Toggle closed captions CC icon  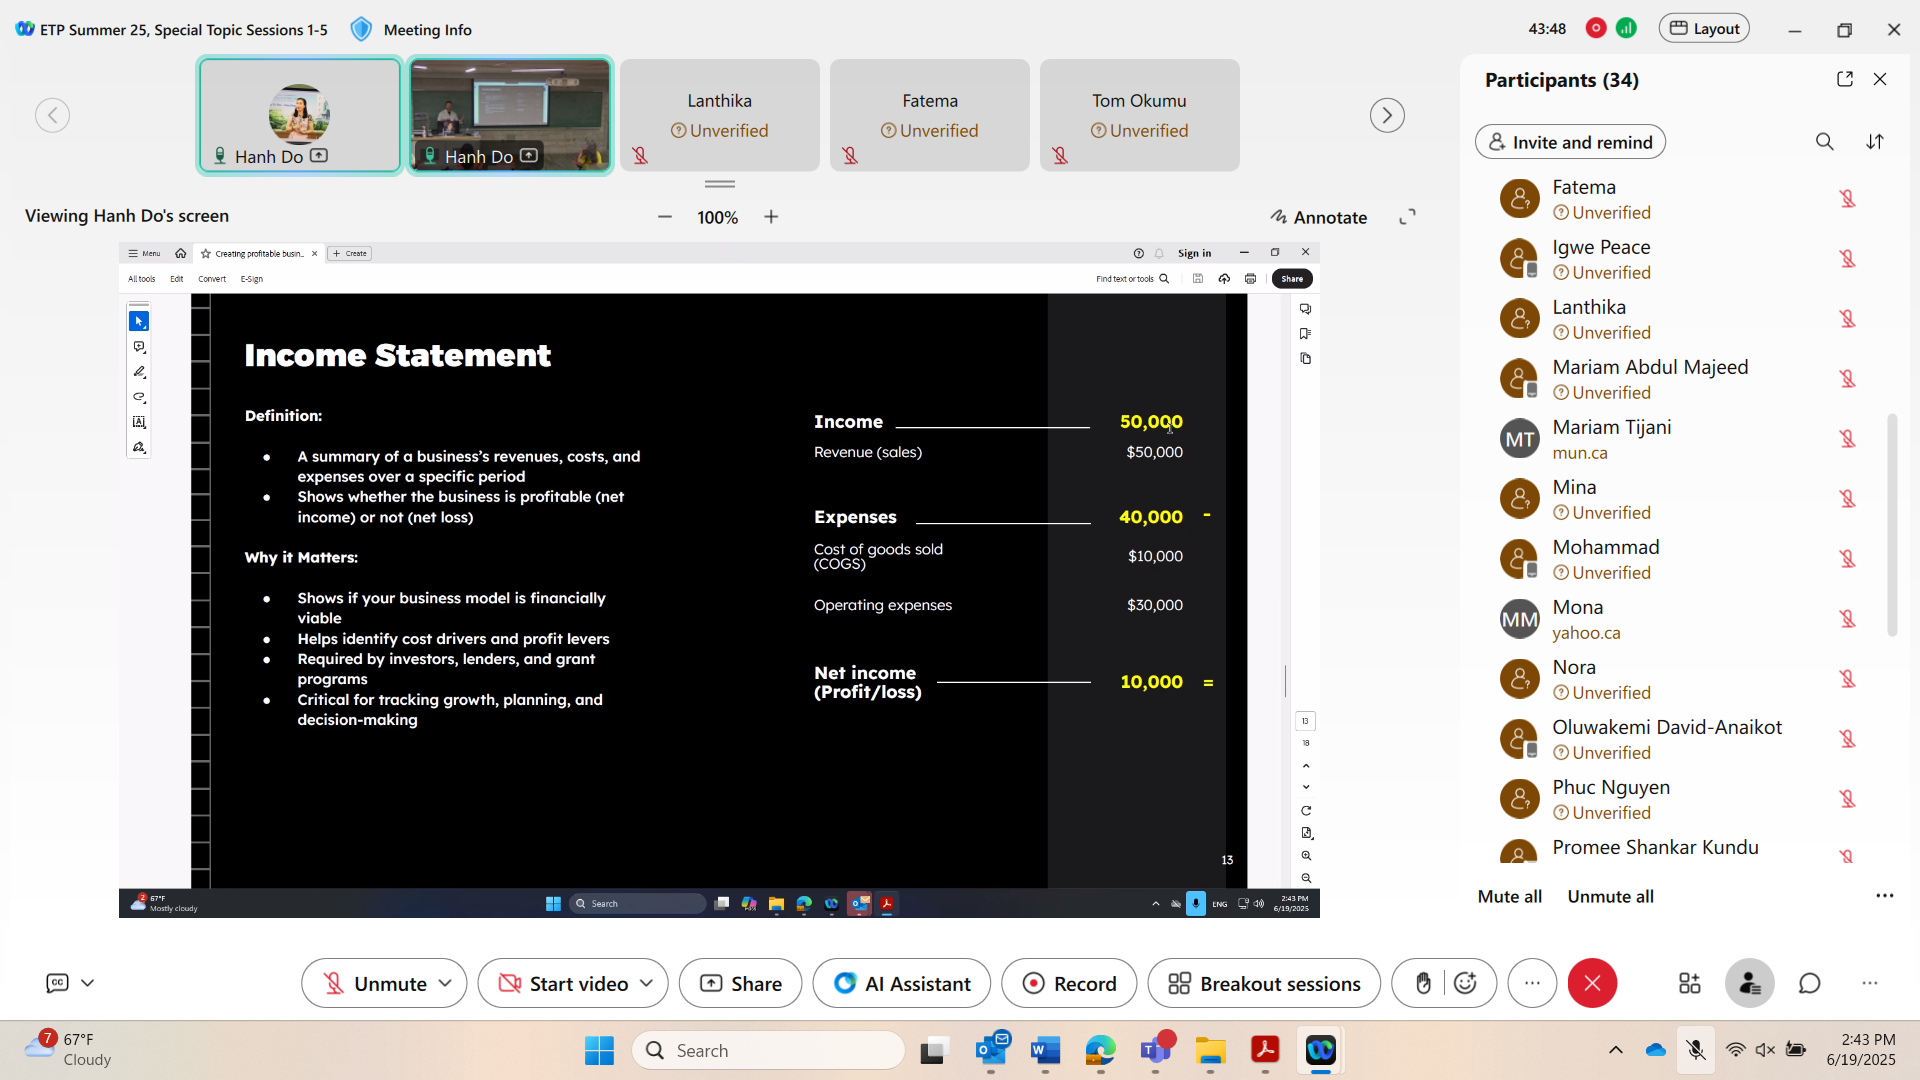[57, 983]
